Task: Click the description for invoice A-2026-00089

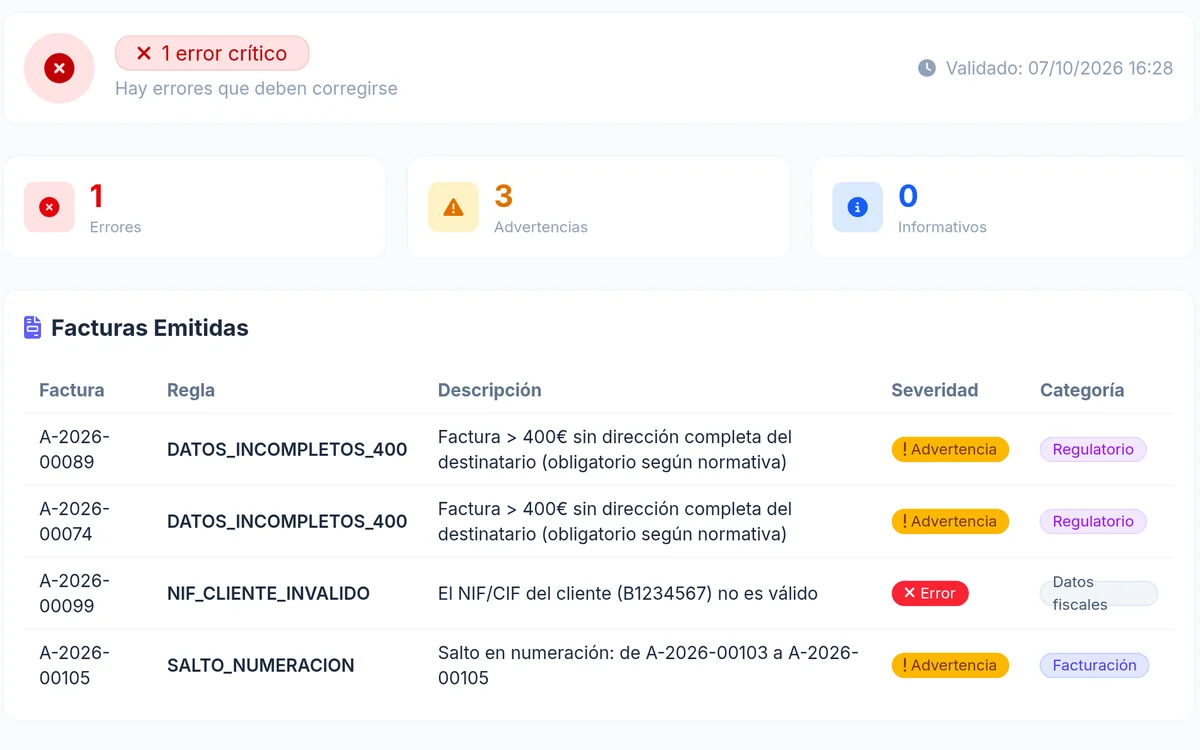Action: pyautogui.click(x=615, y=450)
